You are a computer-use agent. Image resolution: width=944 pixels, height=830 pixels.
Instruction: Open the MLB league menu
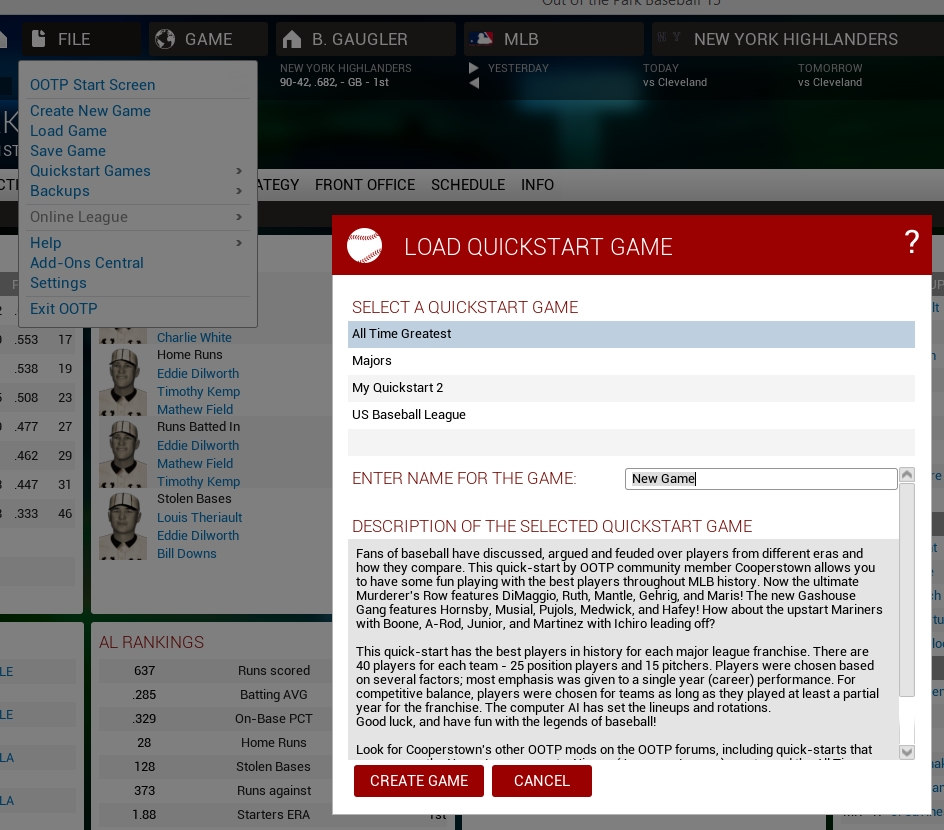point(554,39)
